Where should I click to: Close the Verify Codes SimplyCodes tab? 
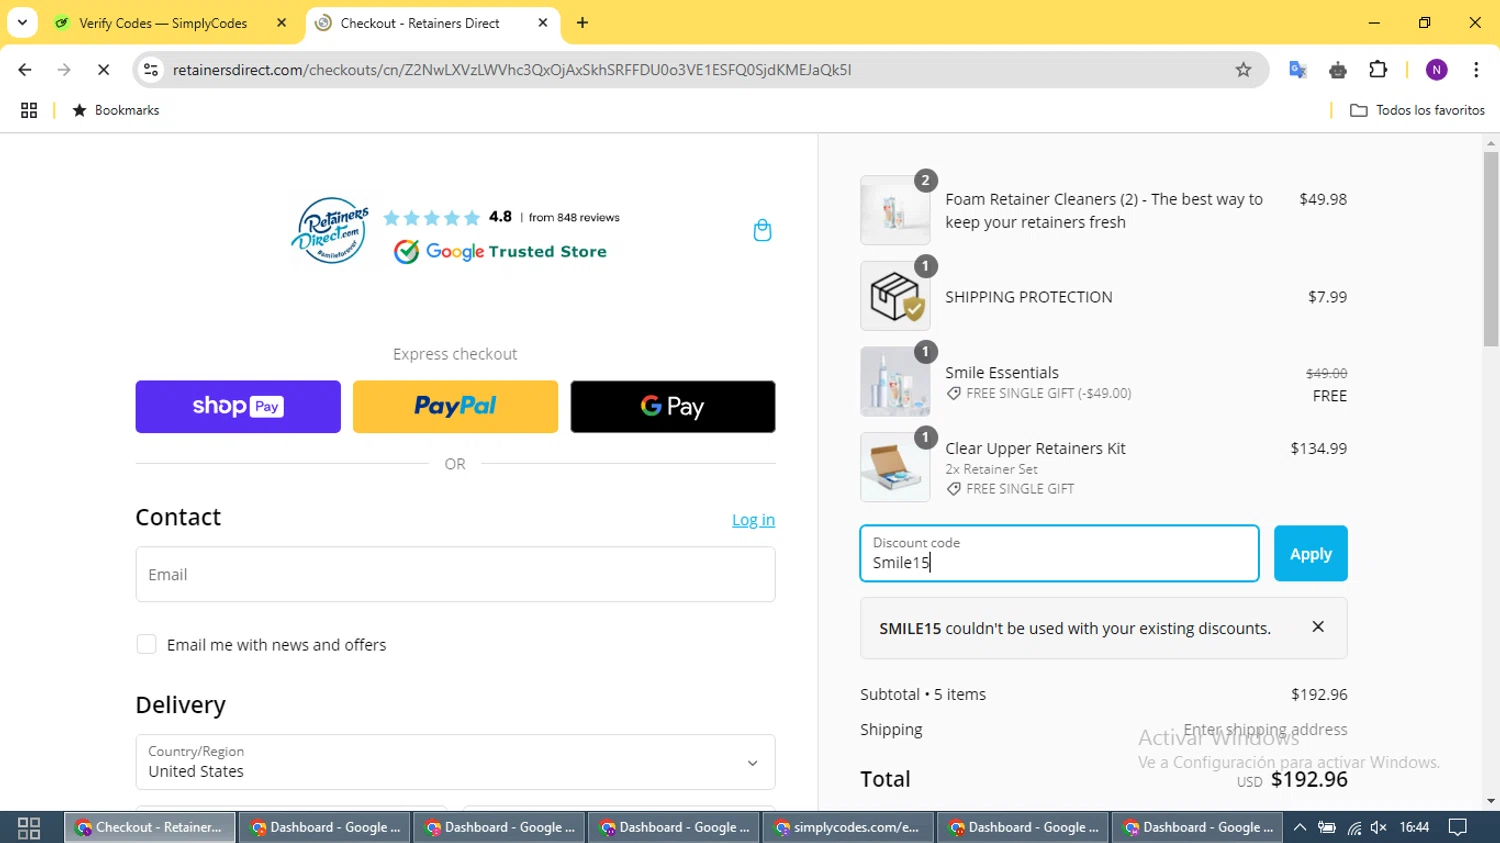(281, 23)
